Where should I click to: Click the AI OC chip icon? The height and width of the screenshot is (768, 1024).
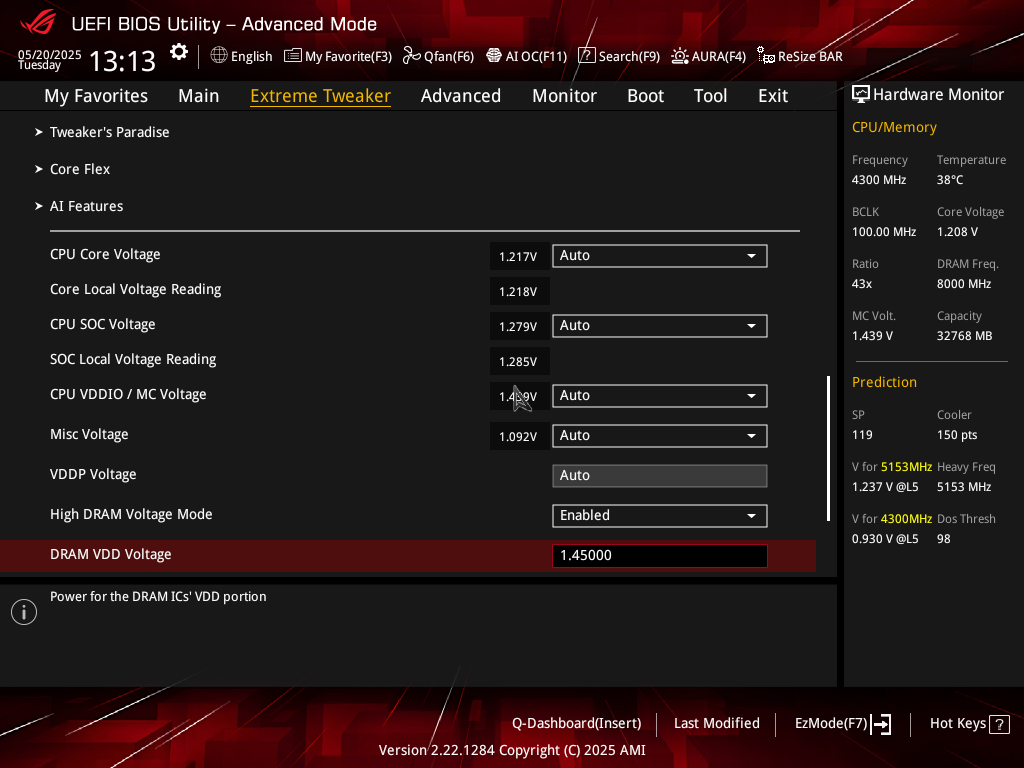[x=494, y=56]
